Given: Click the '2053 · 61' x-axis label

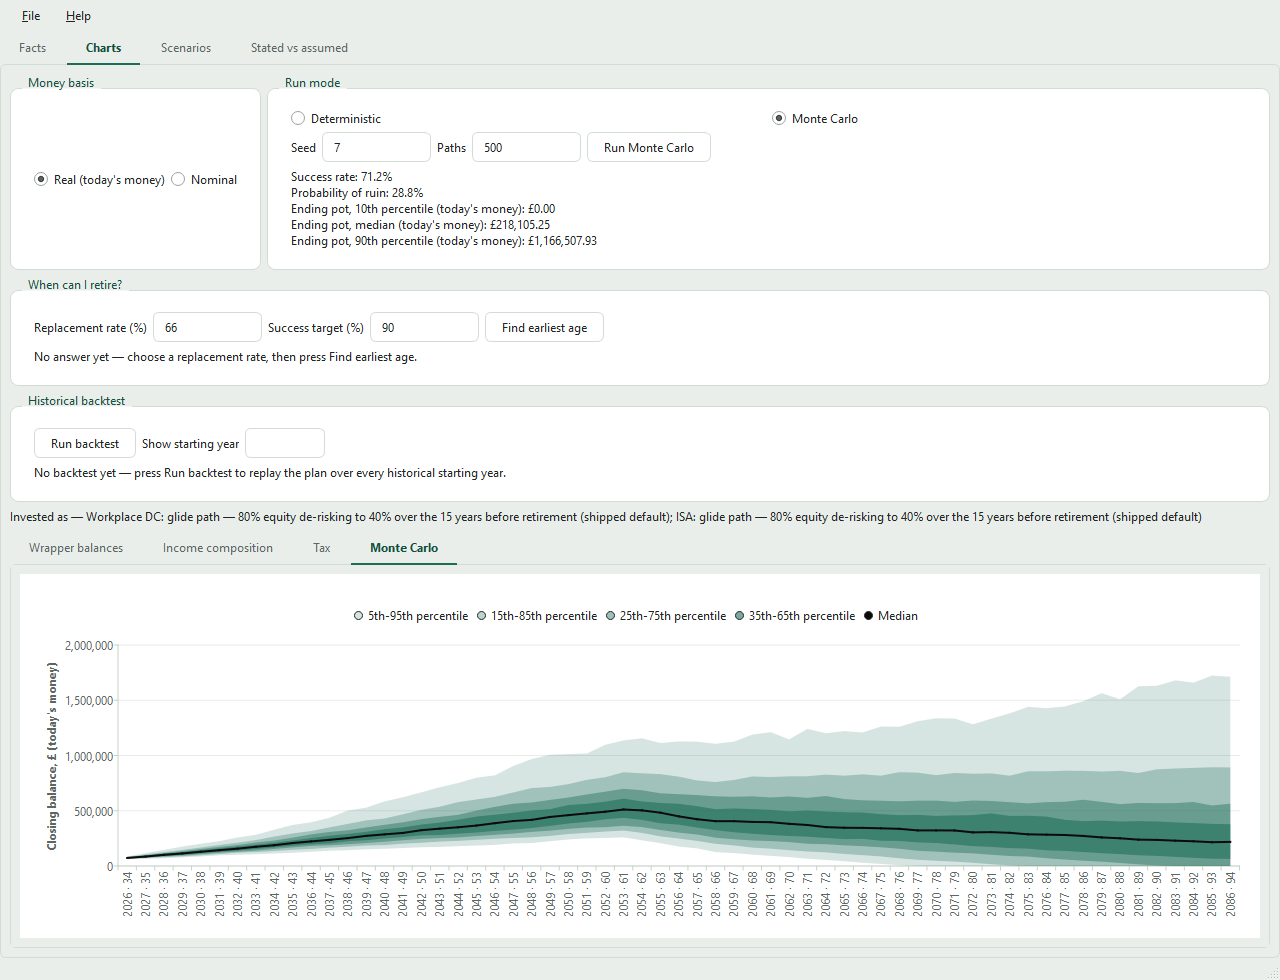Looking at the screenshot, I should [624, 893].
